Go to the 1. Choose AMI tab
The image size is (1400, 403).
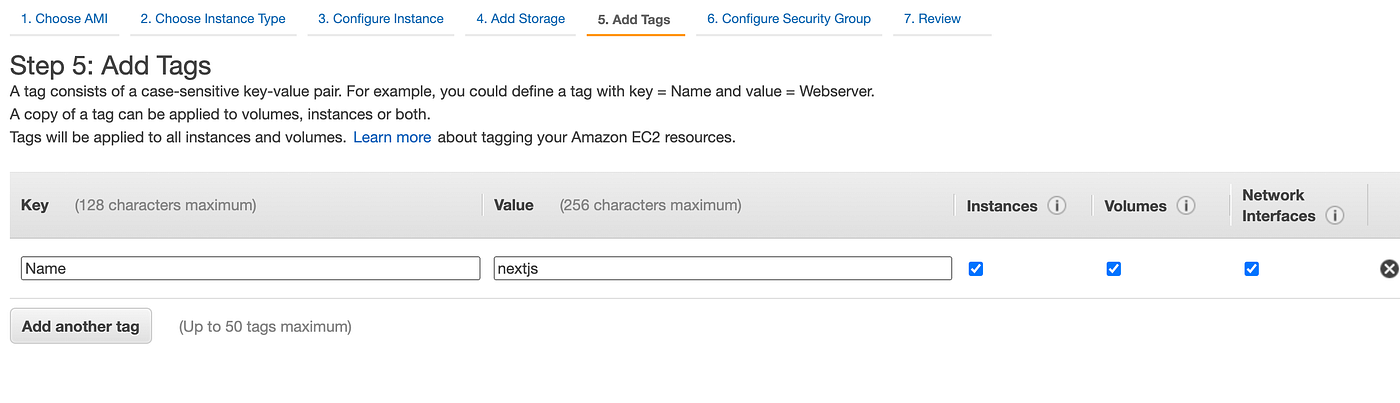tap(64, 19)
